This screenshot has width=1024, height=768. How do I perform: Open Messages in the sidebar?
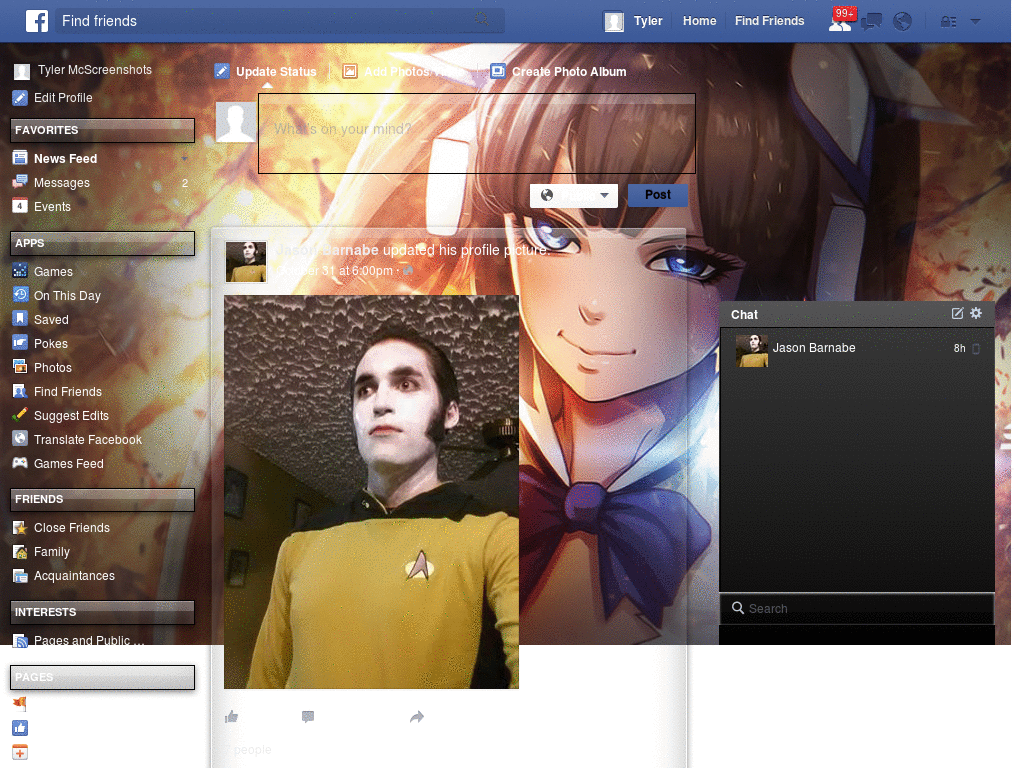(61, 183)
